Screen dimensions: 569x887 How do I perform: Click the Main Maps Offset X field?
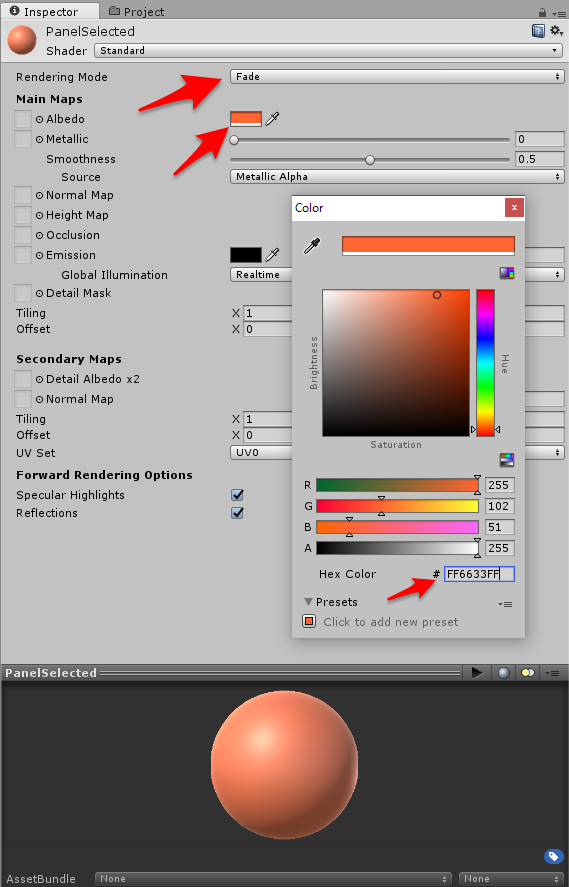tap(267, 329)
